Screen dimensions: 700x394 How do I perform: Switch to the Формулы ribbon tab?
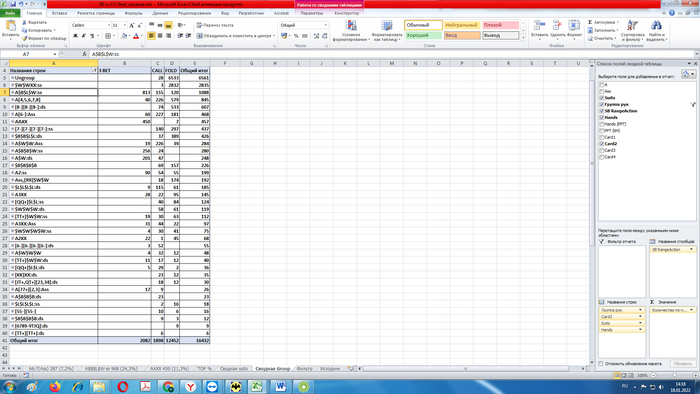pos(133,13)
